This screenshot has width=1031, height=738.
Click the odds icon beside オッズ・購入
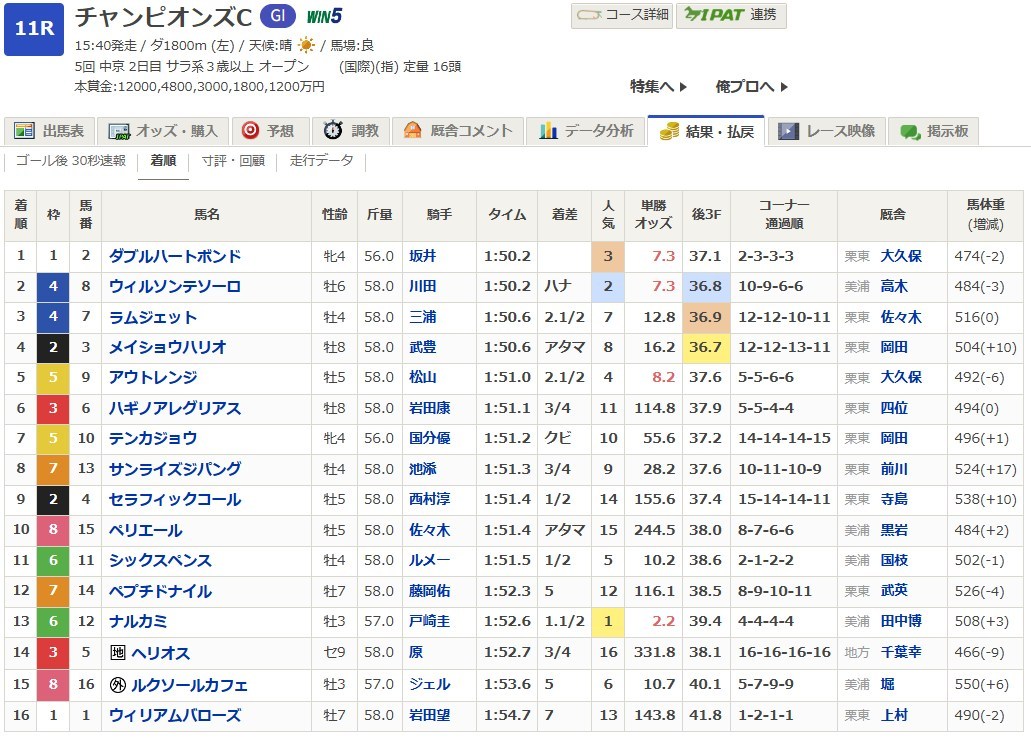120,131
